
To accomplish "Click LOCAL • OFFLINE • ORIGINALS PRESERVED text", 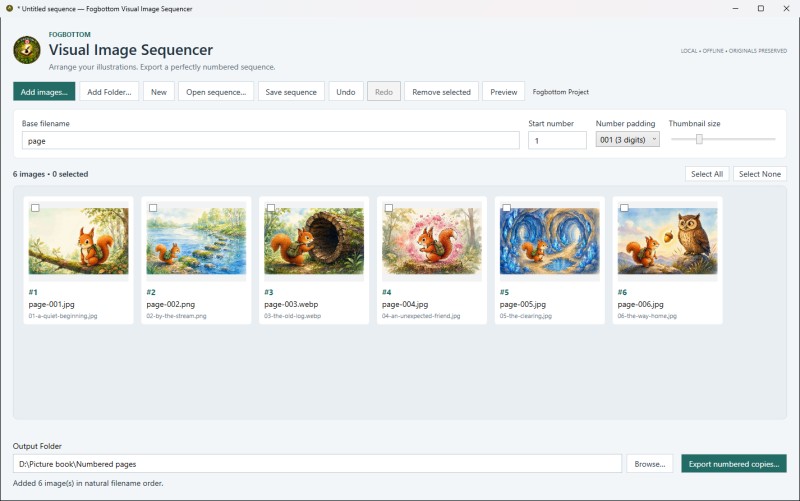I will point(734,51).
